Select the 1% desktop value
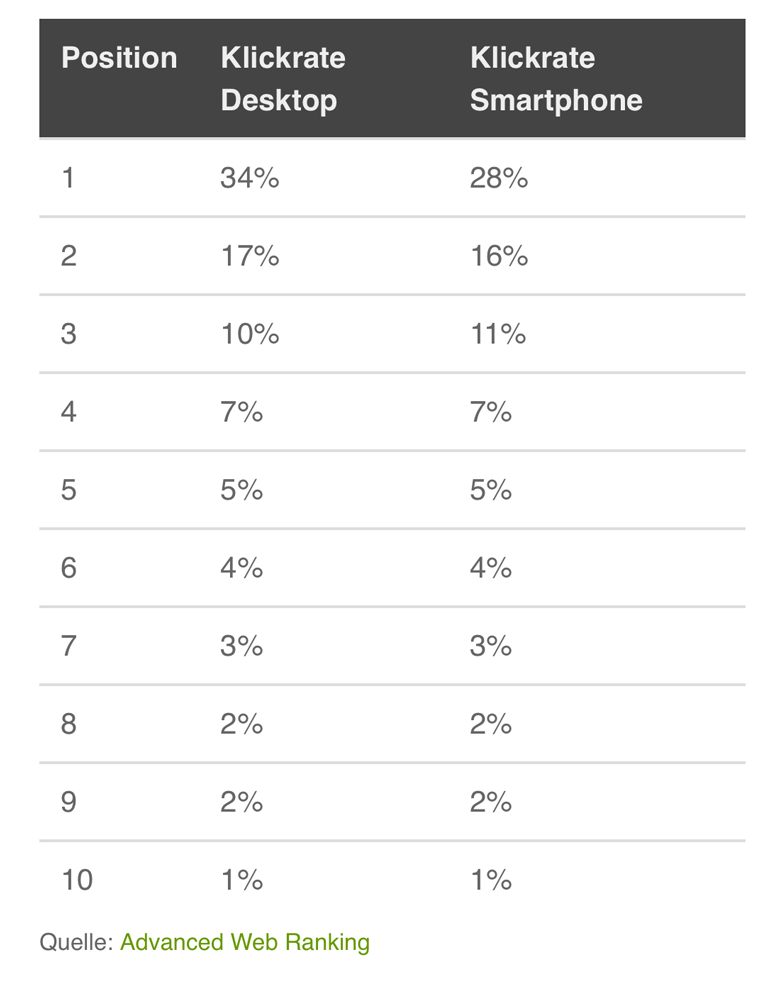This screenshot has height=995, width=770. pyautogui.click(x=241, y=880)
